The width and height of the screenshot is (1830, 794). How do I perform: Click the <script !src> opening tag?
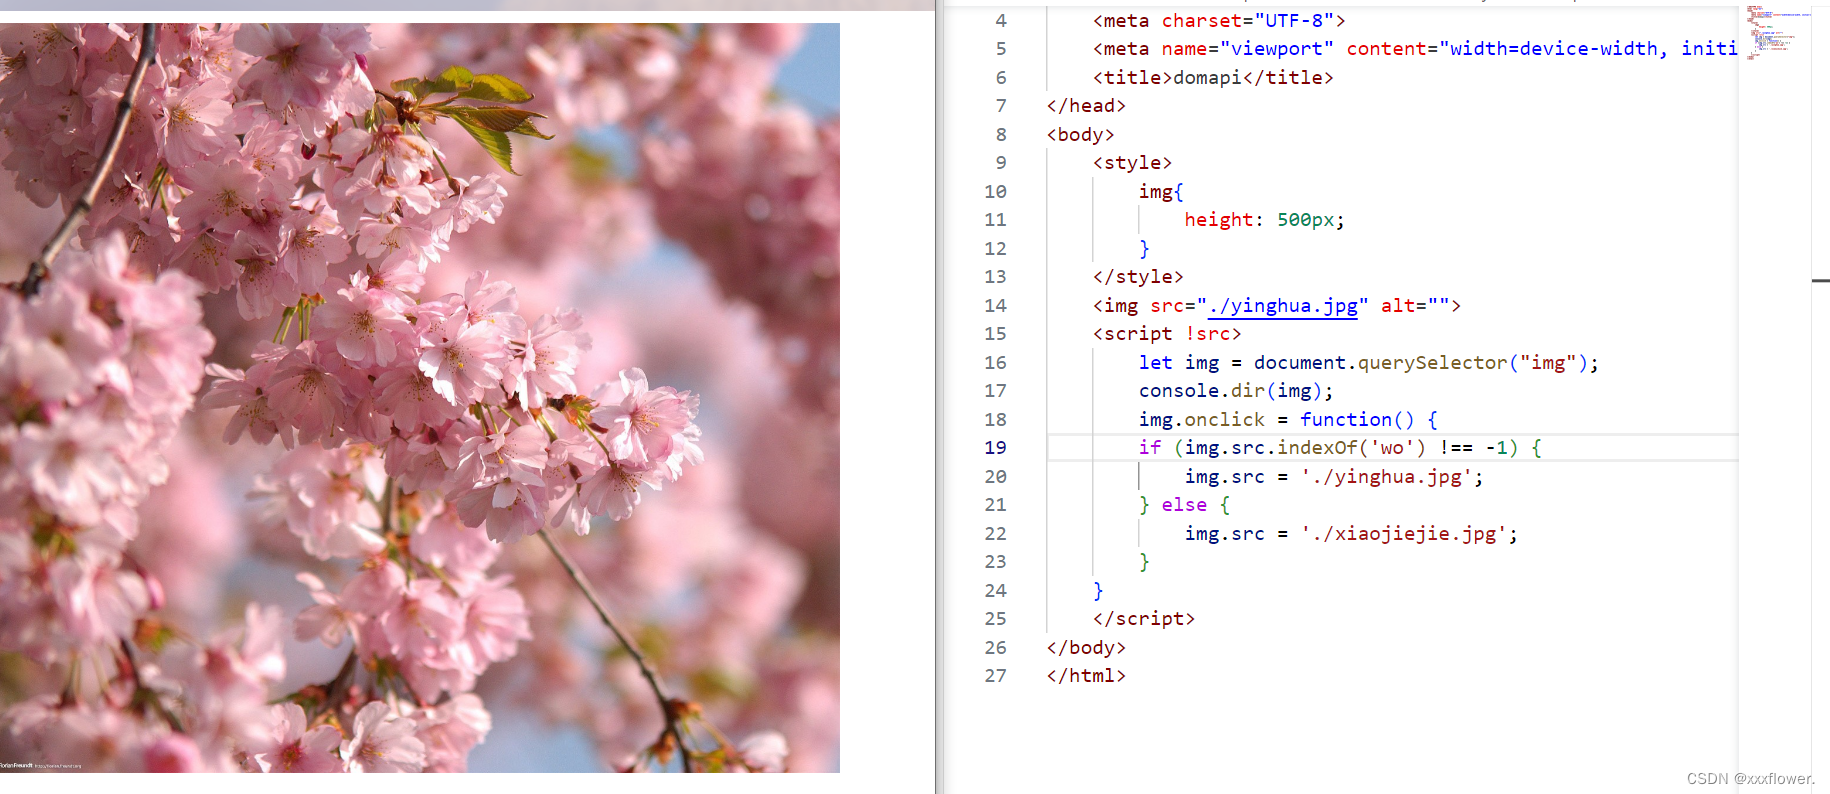click(x=1167, y=334)
